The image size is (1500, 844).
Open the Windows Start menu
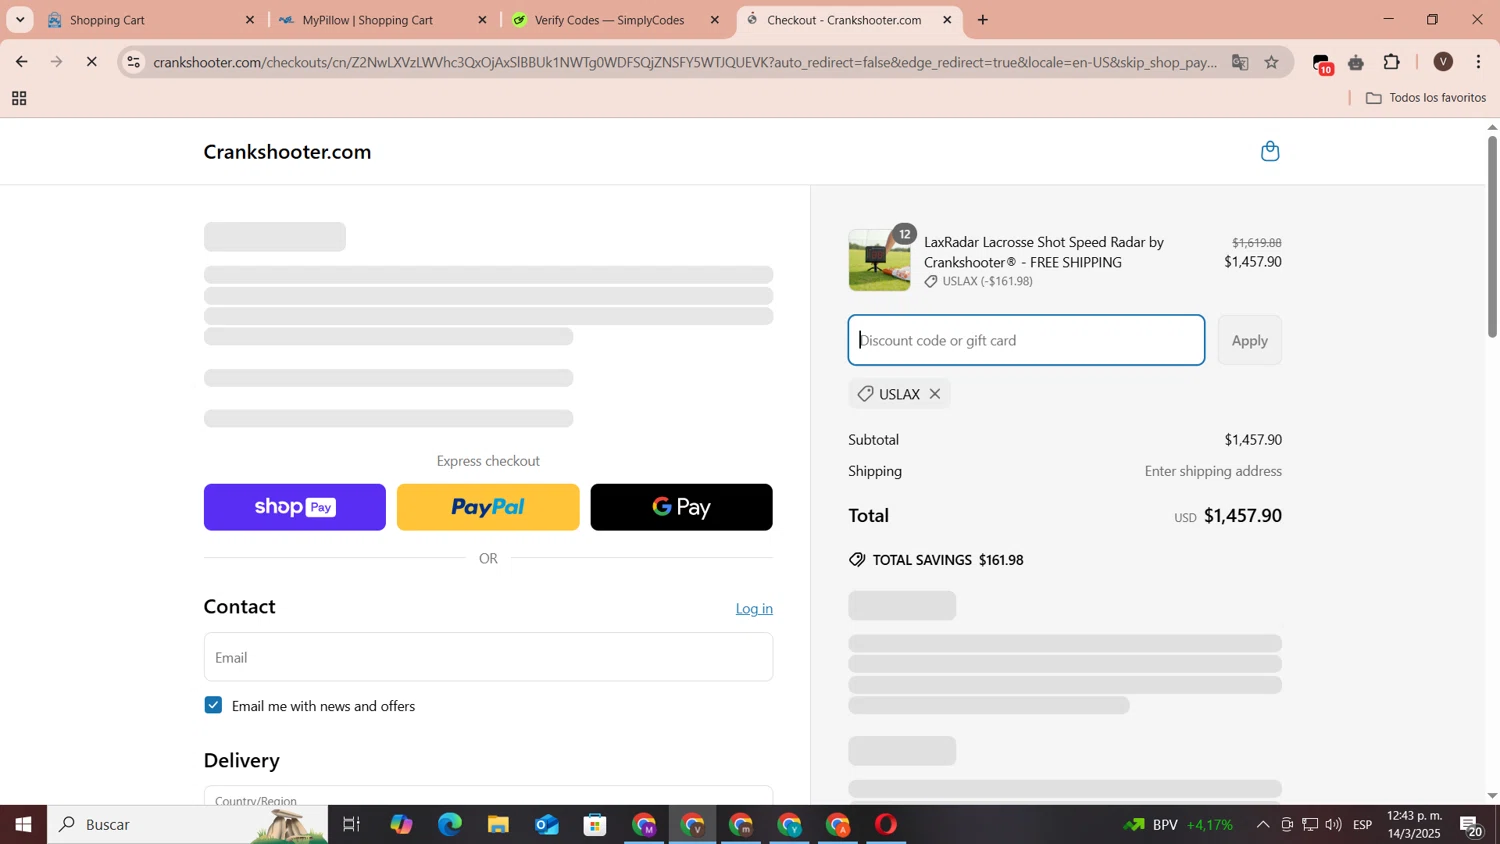coord(23,825)
